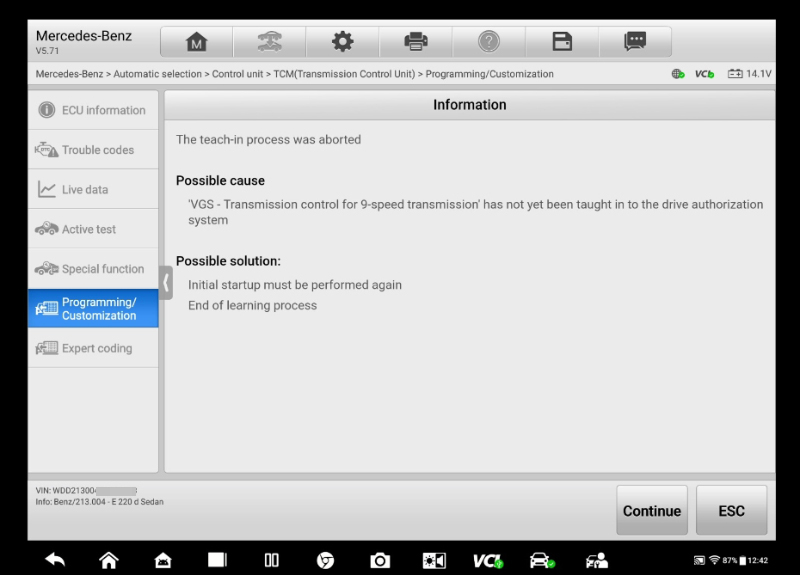Click the ESC button
This screenshot has width=800, height=575.
coord(731,510)
